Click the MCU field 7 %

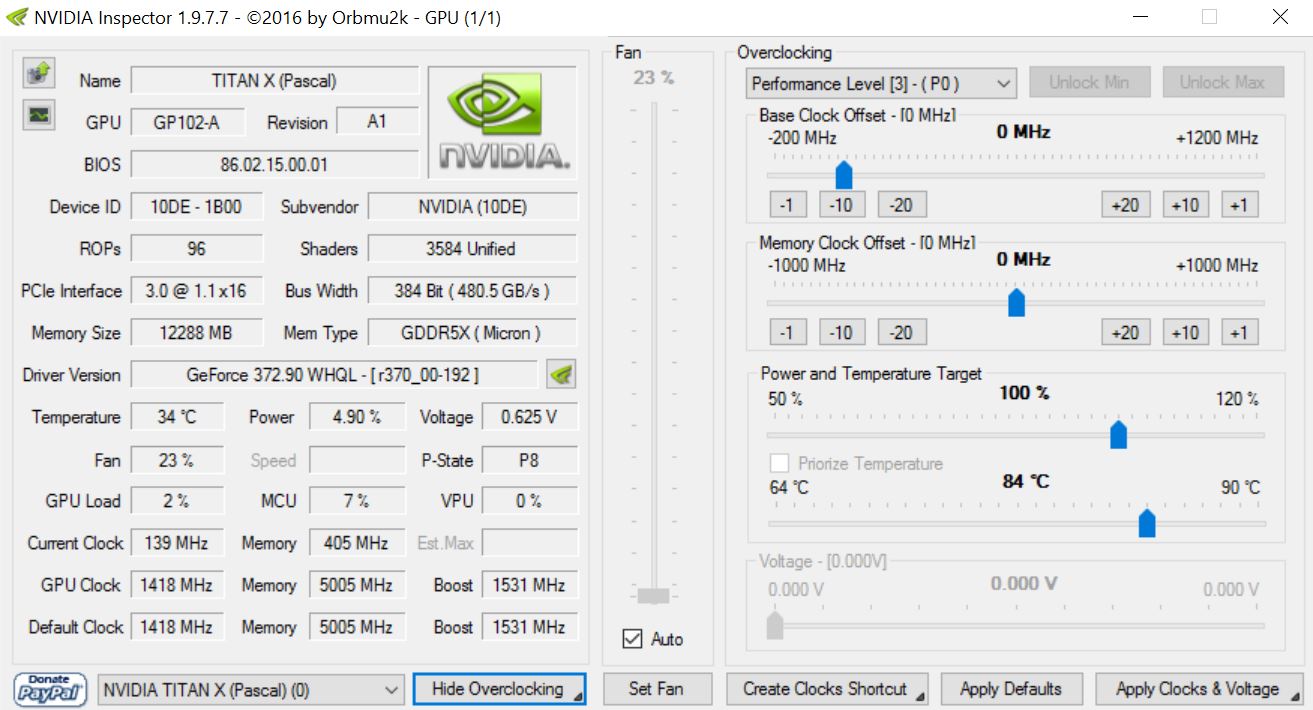click(357, 500)
